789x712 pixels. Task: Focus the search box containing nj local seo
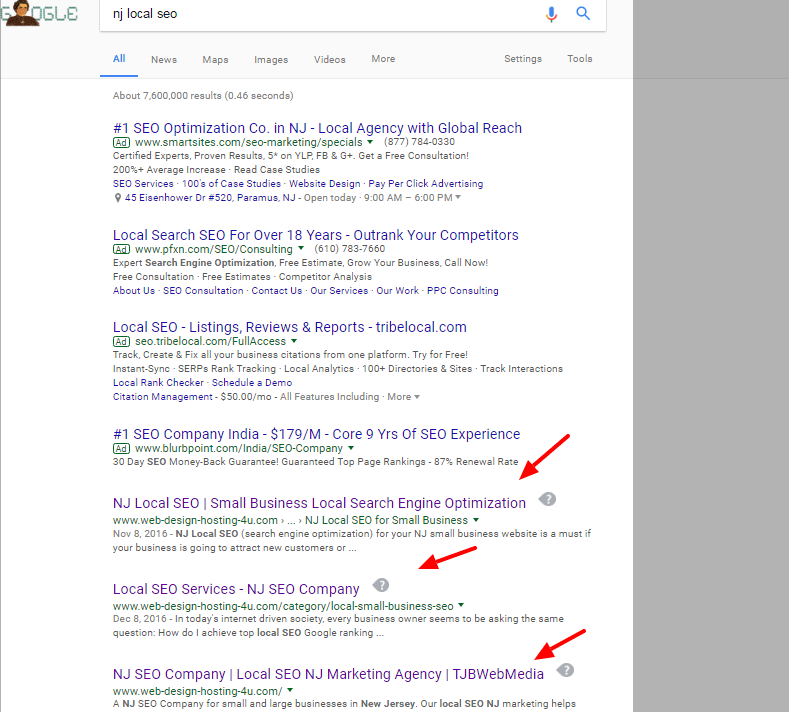pyautogui.click(x=322, y=14)
